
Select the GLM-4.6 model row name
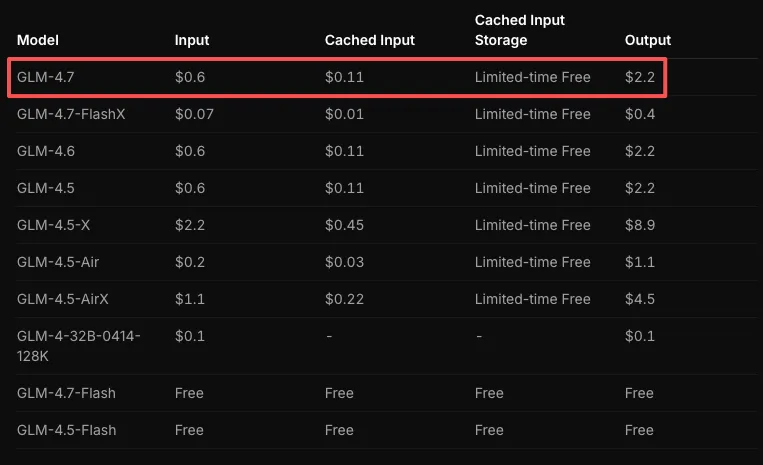[44, 151]
